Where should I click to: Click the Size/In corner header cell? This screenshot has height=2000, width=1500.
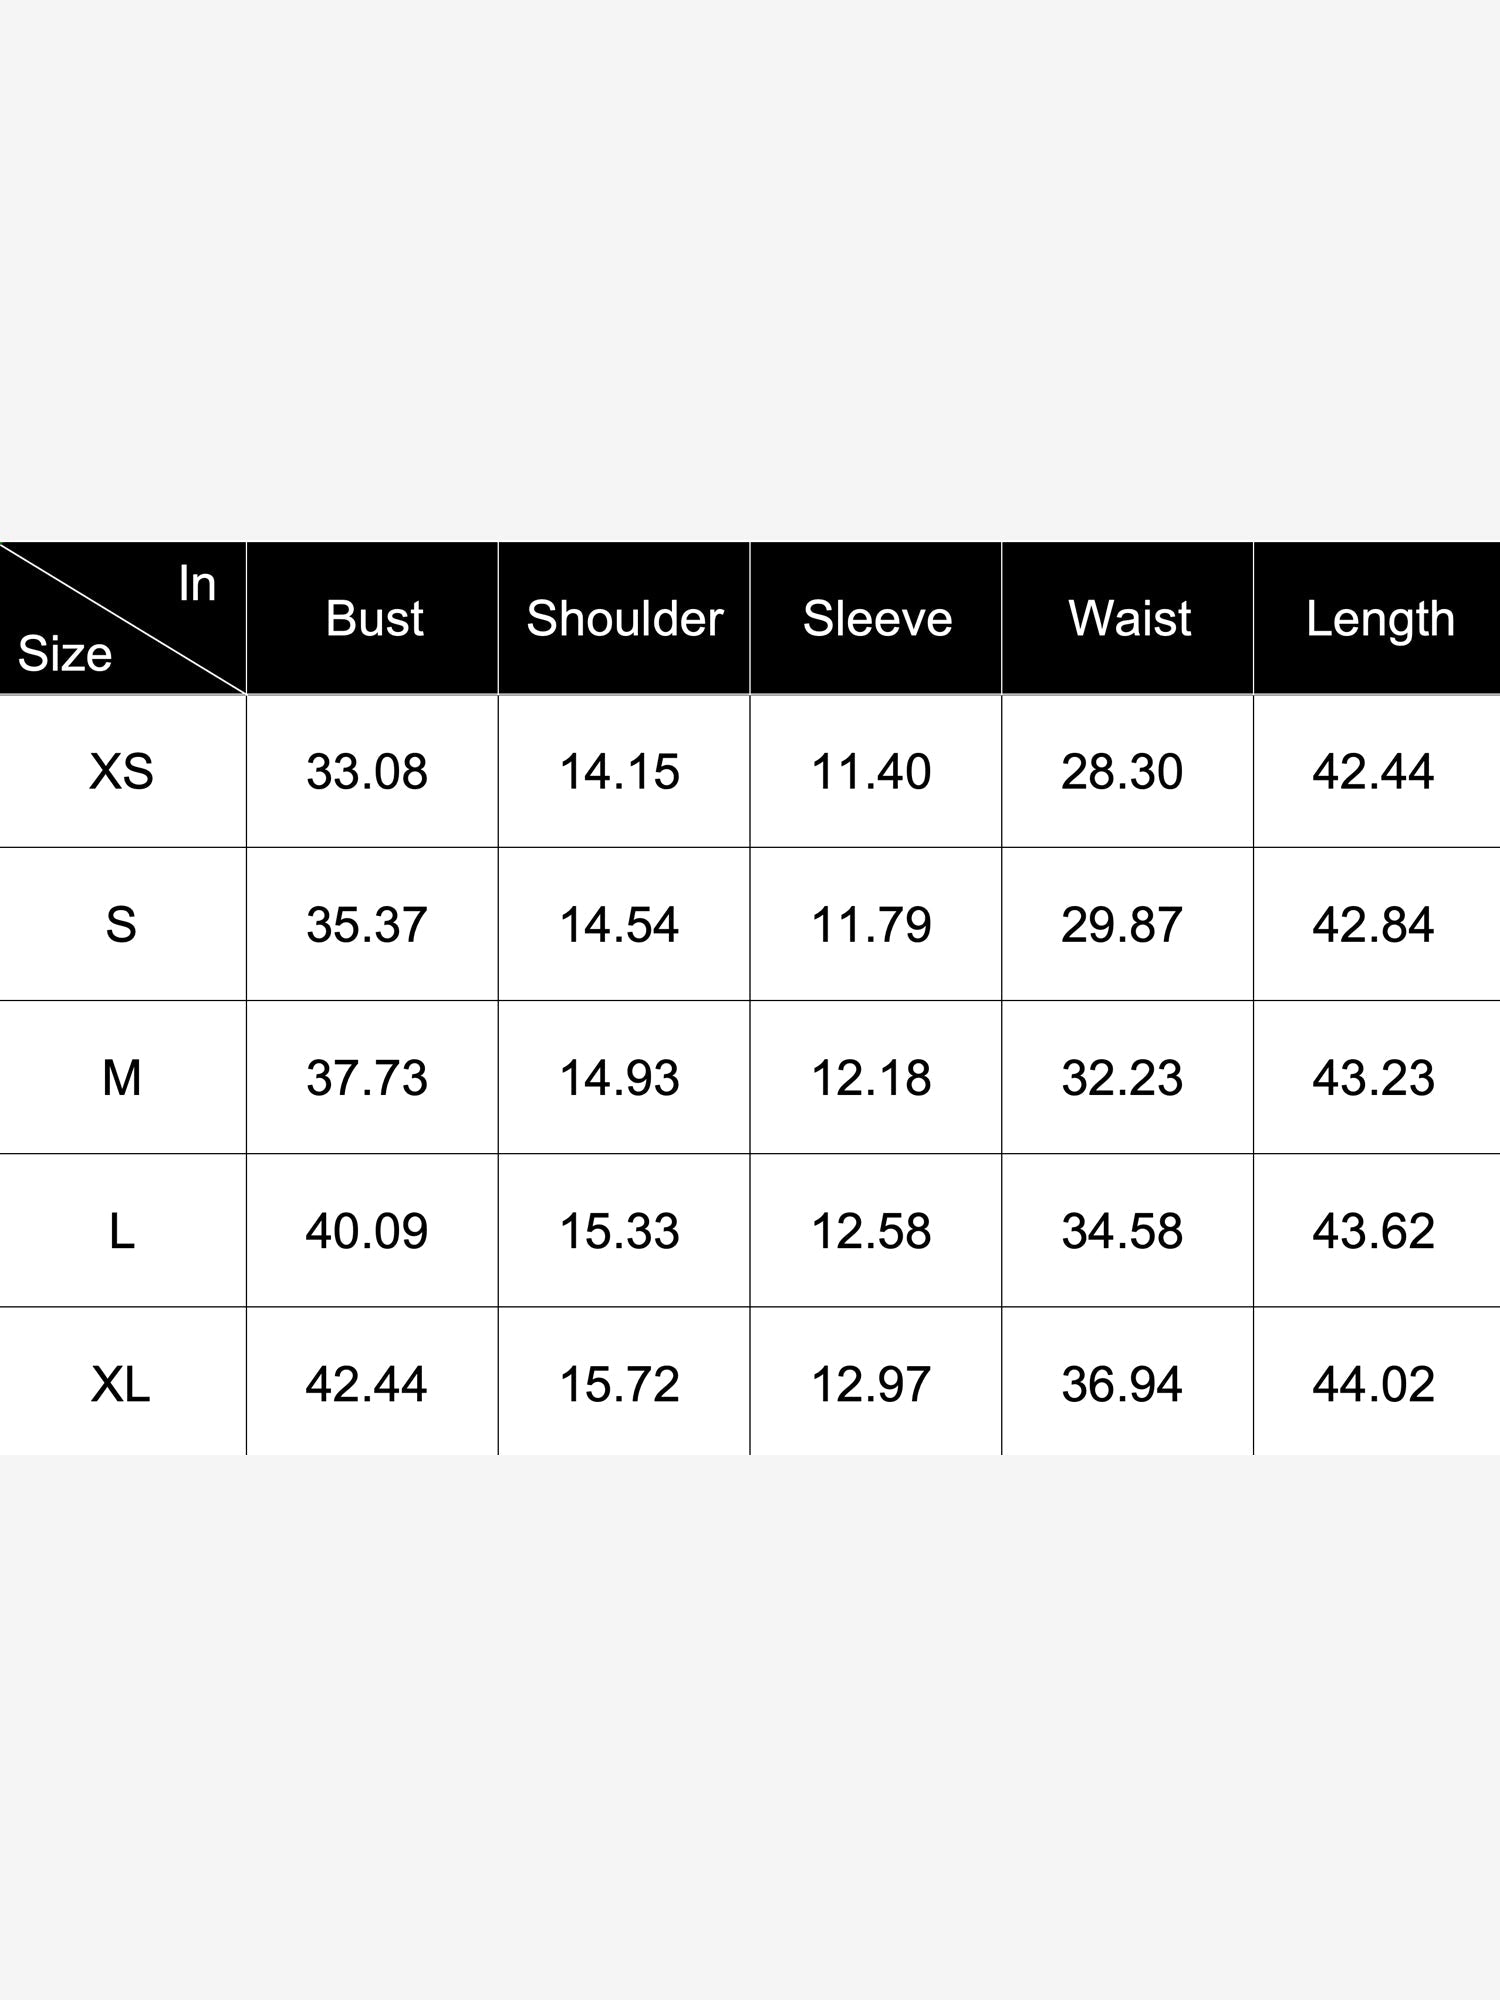pyautogui.click(x=122, y=618)
